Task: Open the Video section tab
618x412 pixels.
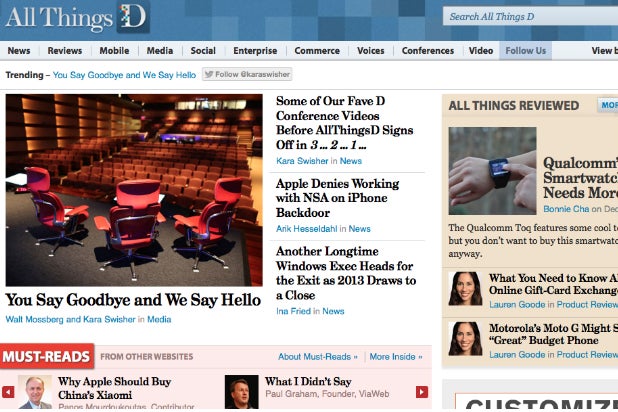Action: (x=481, y=51)
